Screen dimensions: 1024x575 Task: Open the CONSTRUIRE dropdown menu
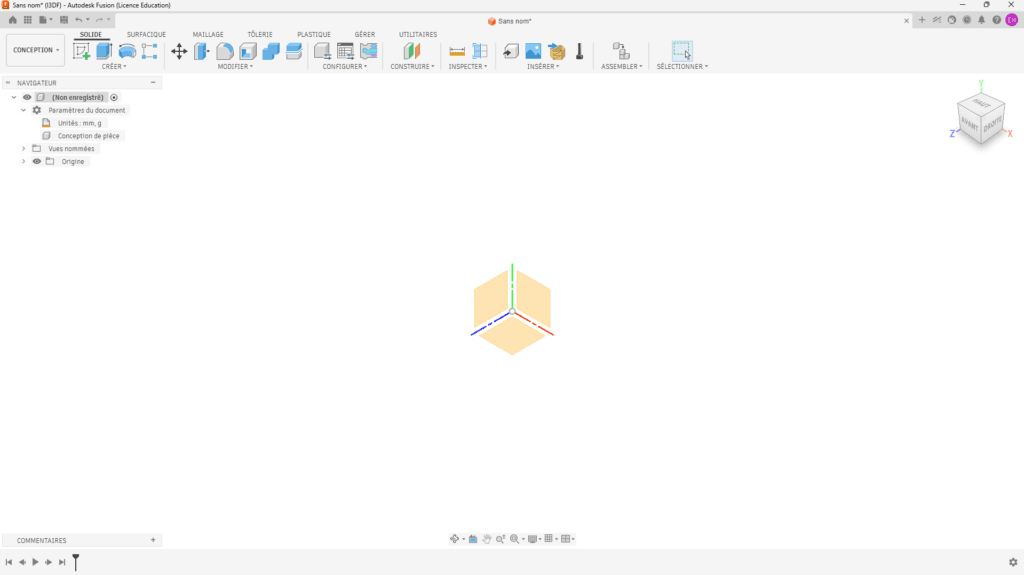click(x=412, y=67)
